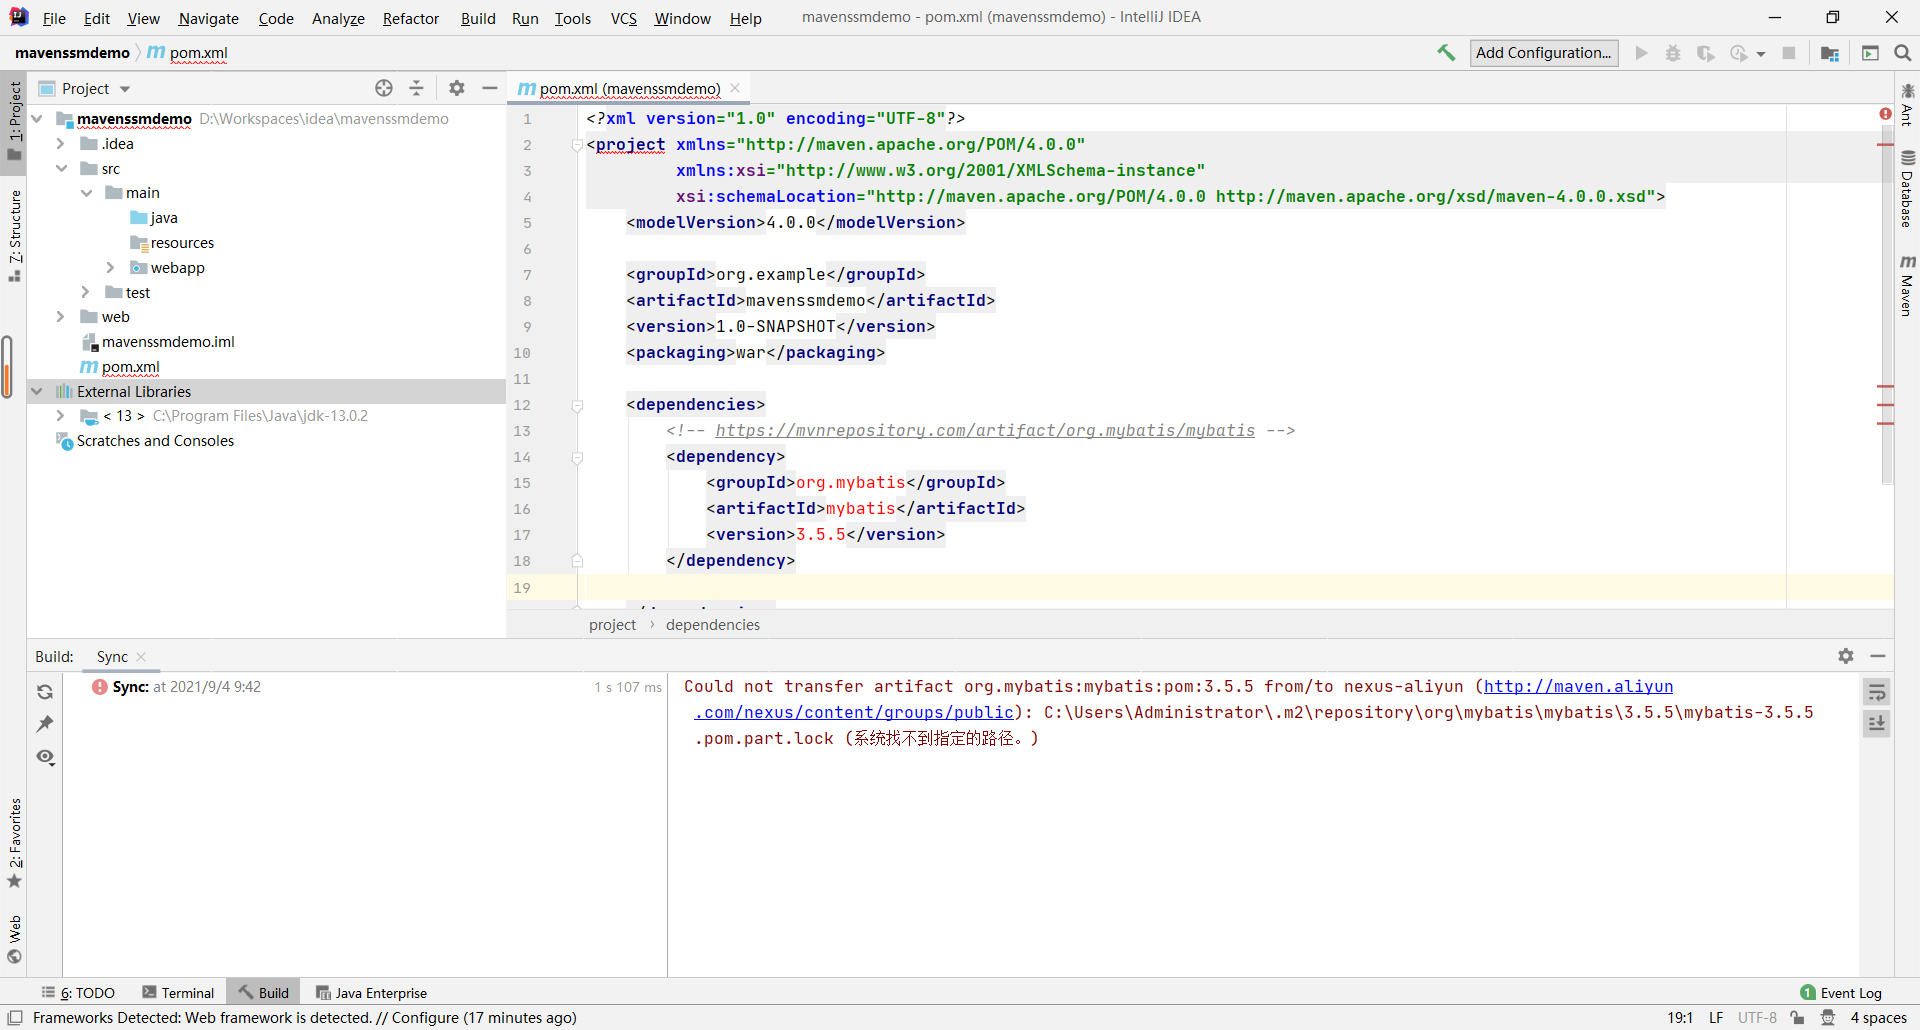Open the Maven side tool window

(1907, 286)
